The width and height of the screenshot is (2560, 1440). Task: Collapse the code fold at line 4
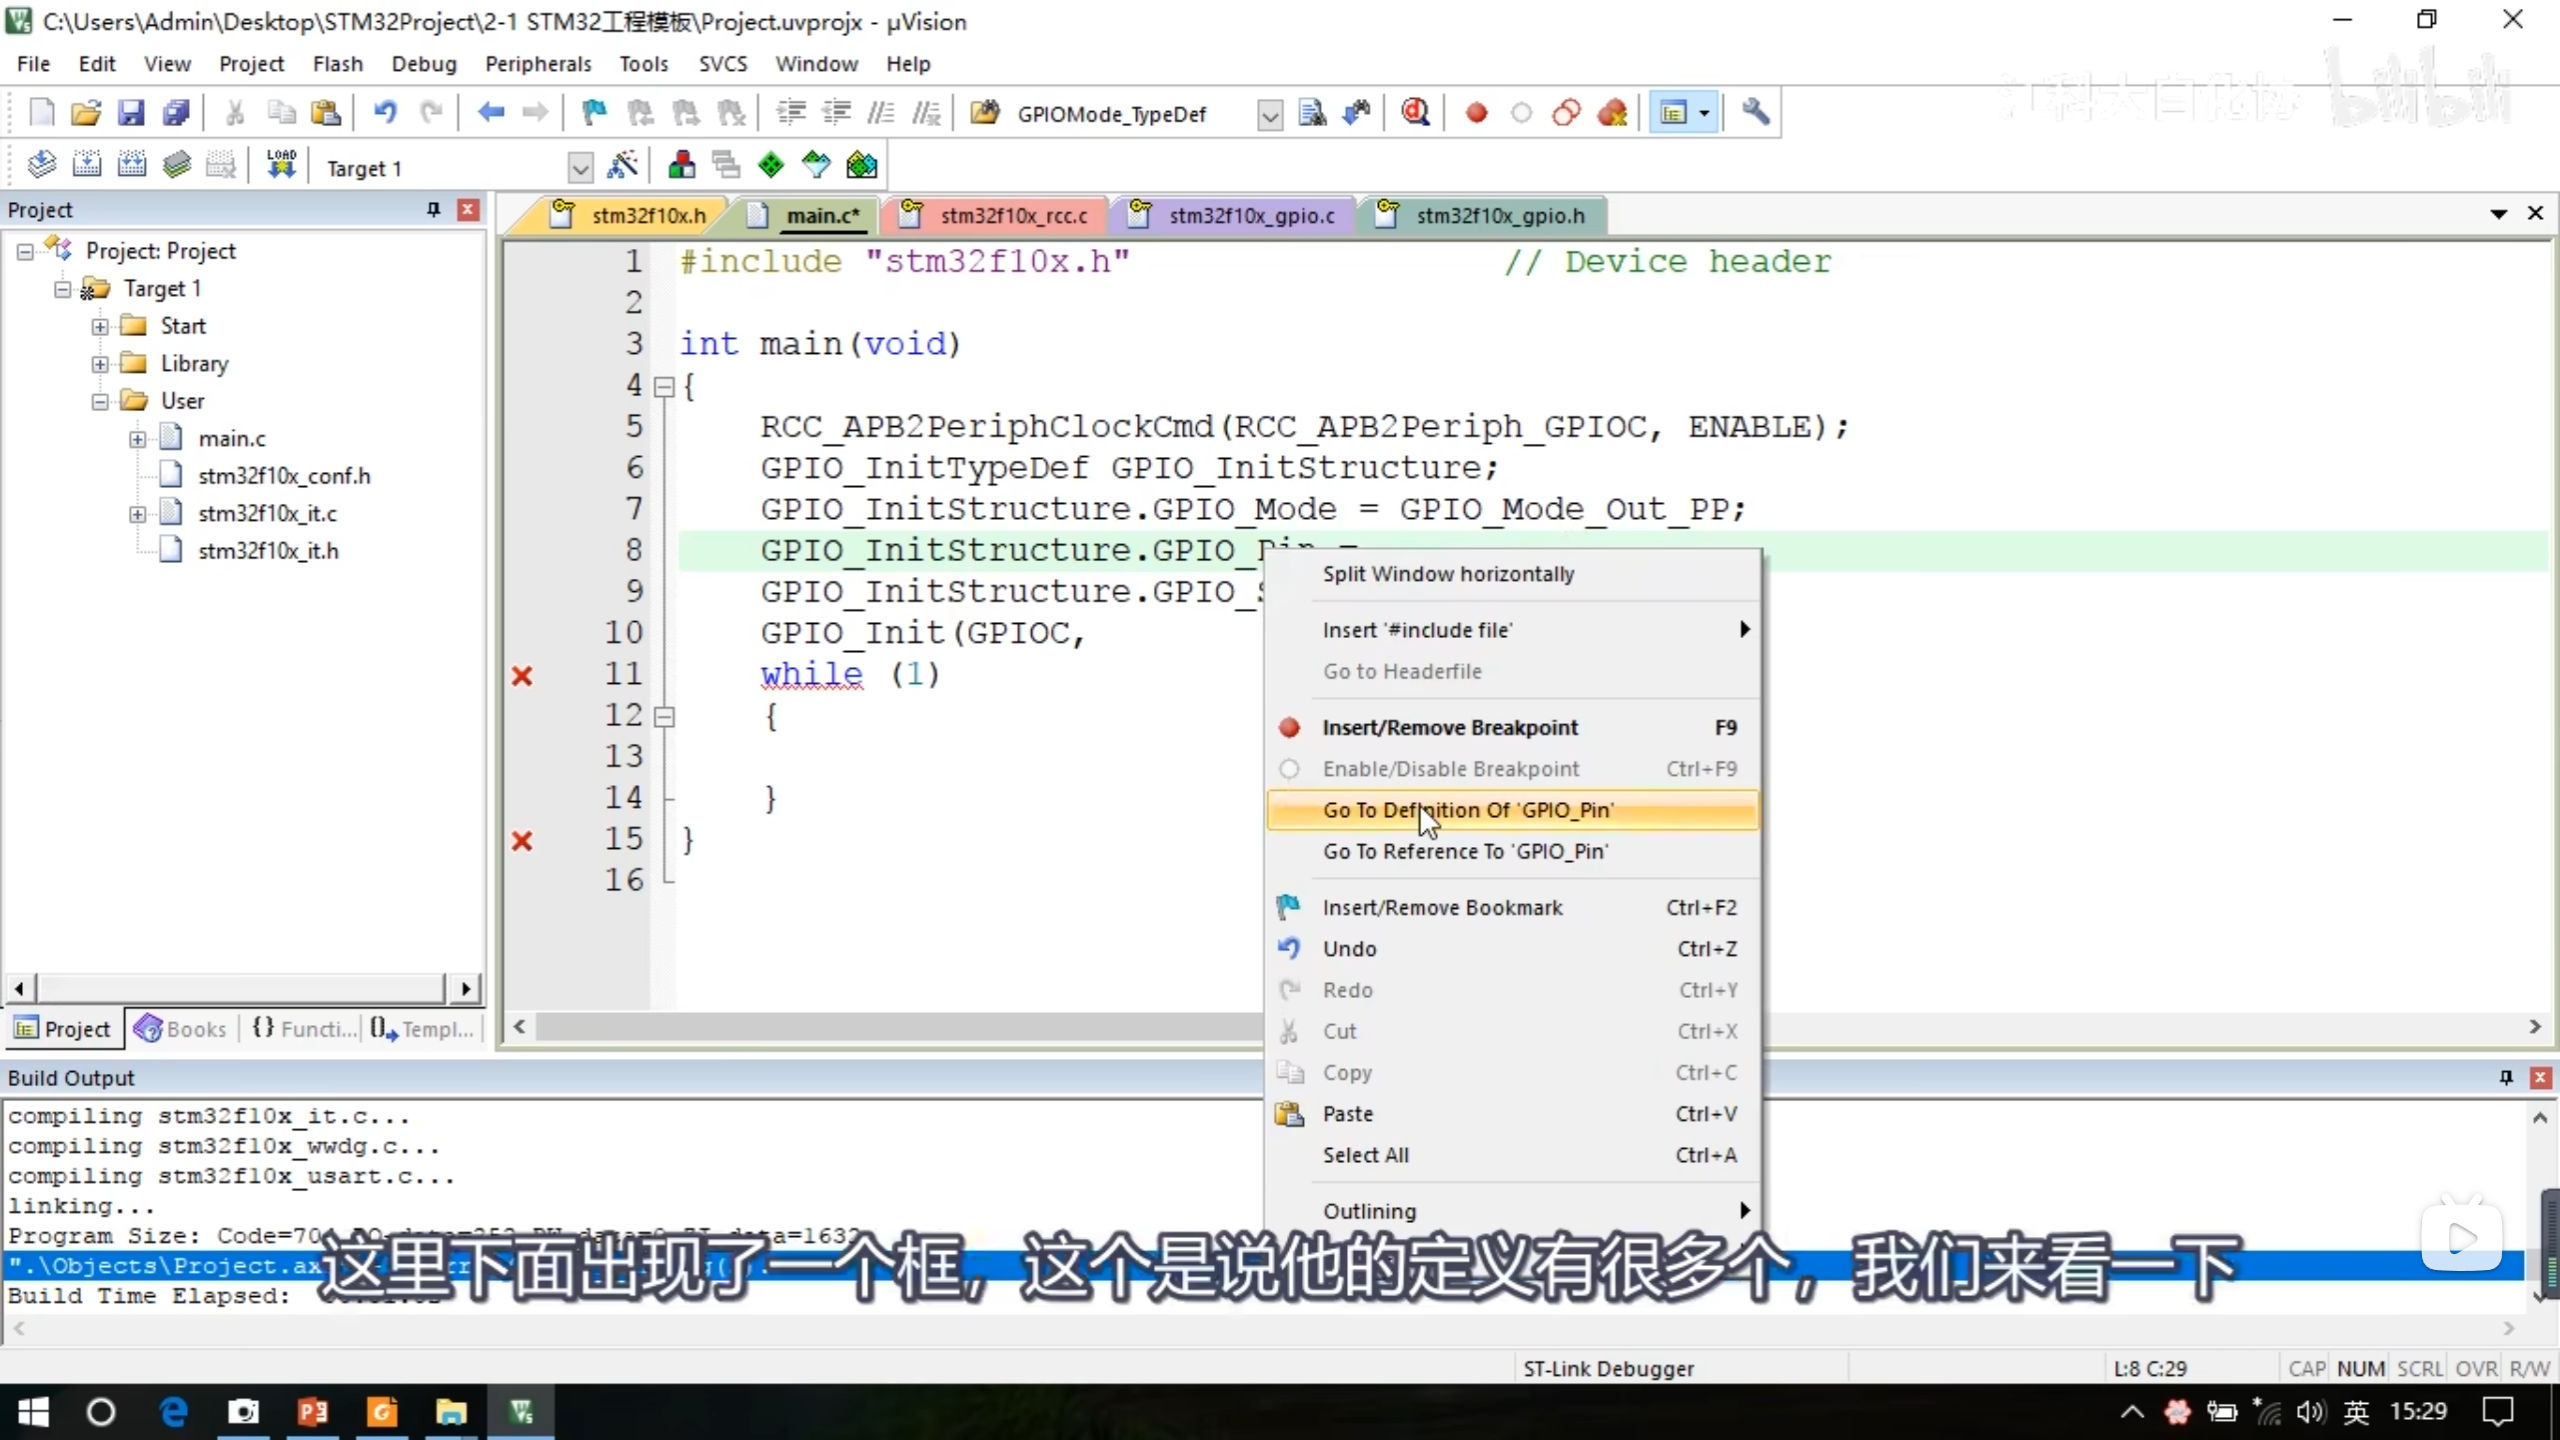tap(664, 387)
